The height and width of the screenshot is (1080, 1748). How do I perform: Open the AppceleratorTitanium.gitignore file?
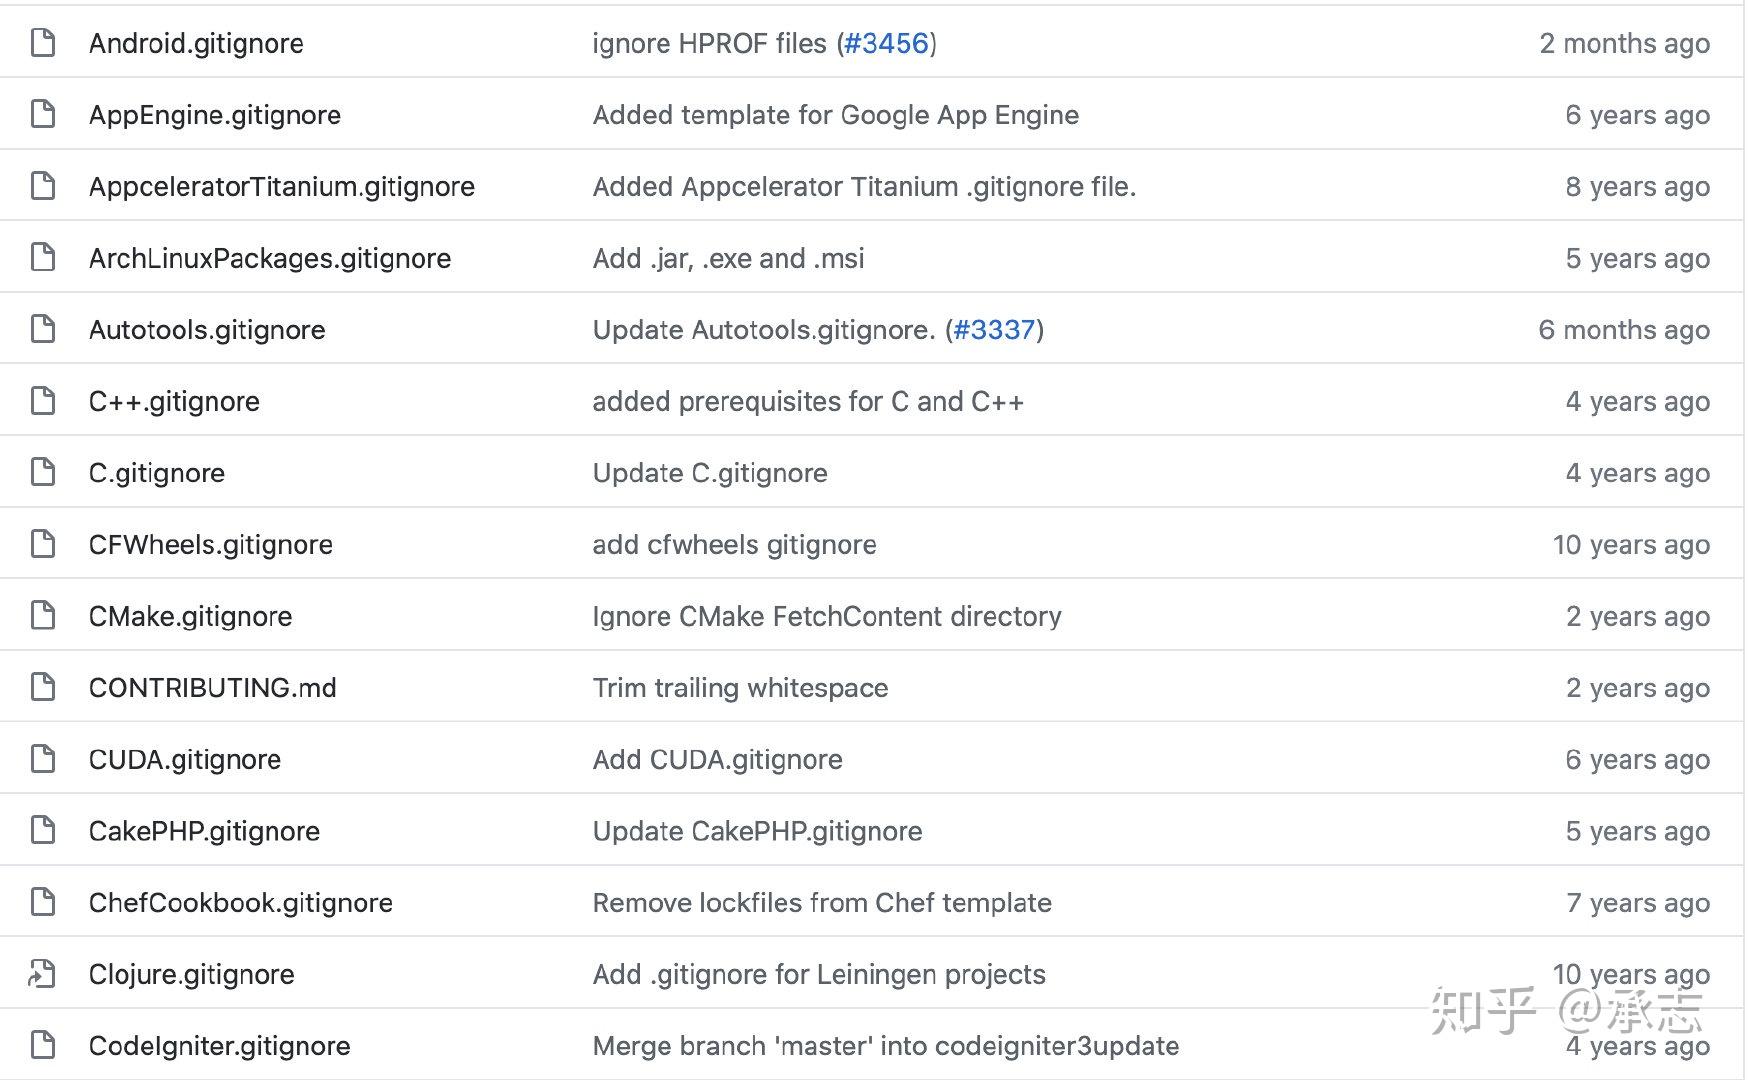click(281, 187)
